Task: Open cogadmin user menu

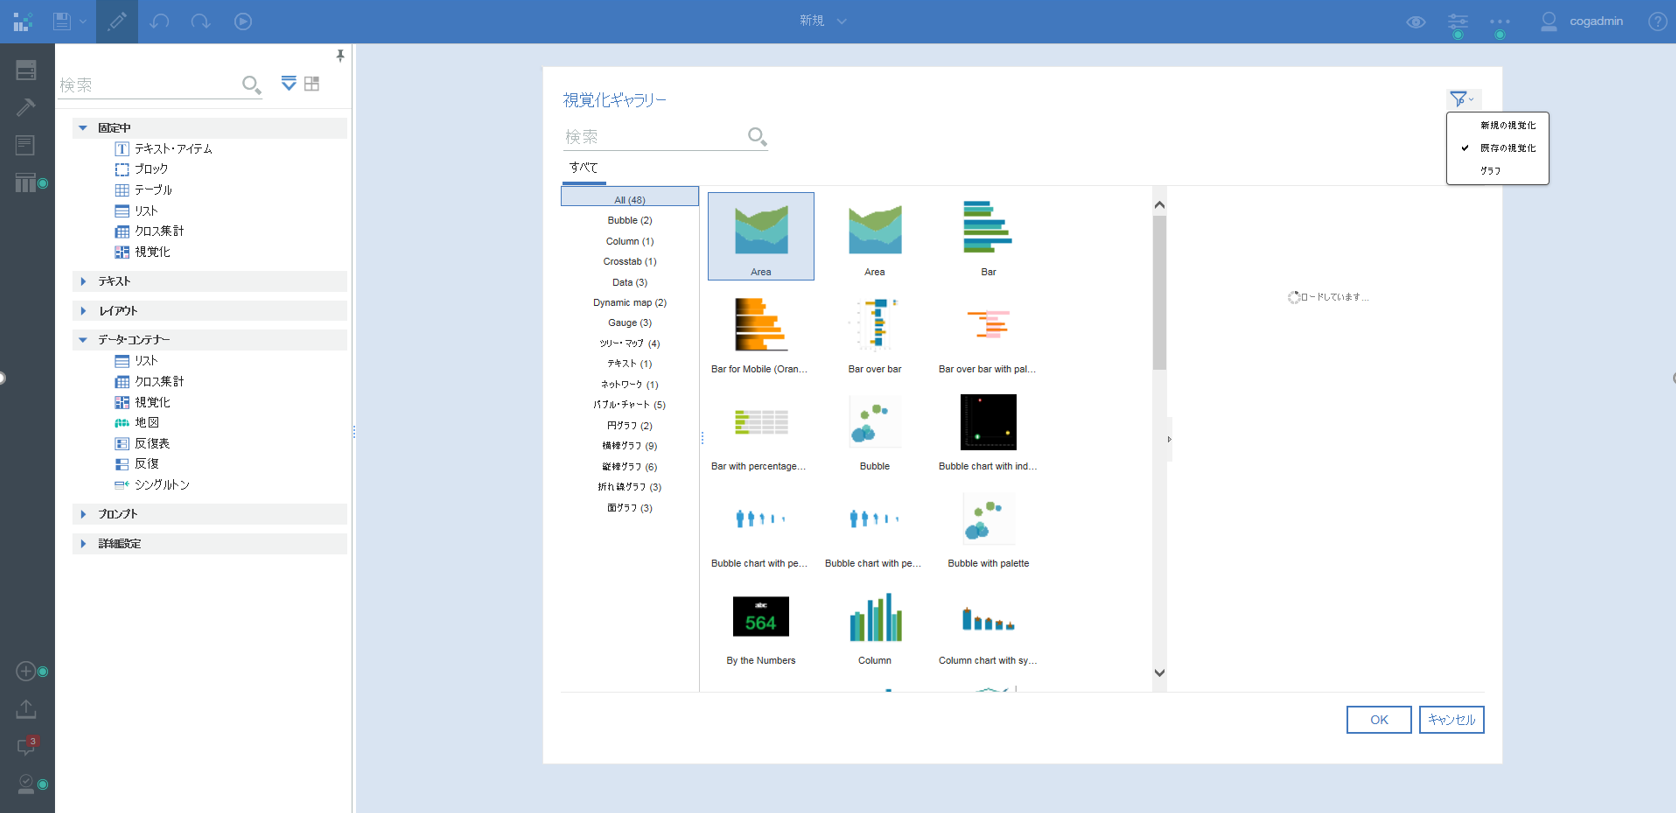Action: point(1582,21)
